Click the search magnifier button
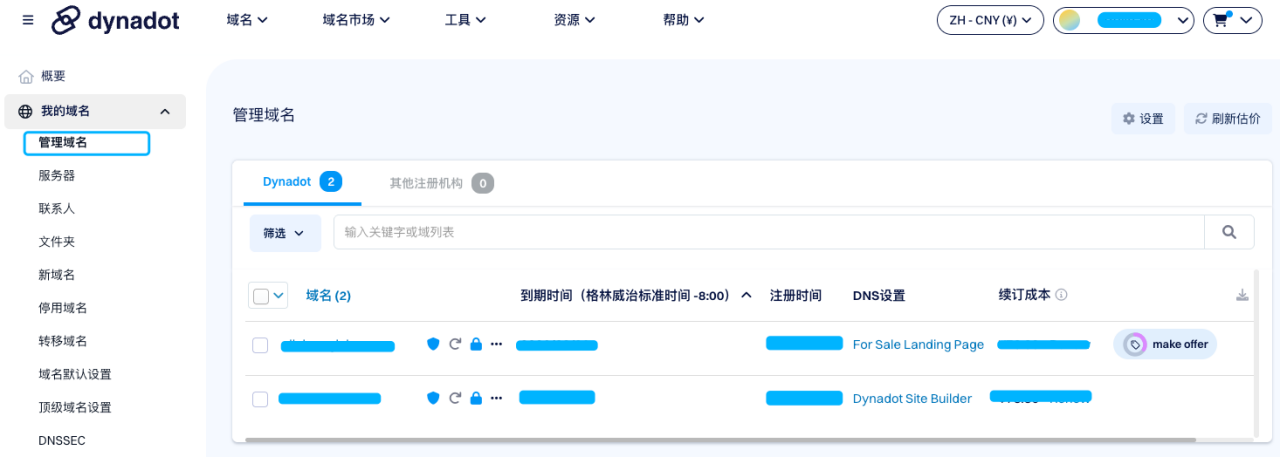This screenshot has height=457, width=1280. [x=1229, y=232]
